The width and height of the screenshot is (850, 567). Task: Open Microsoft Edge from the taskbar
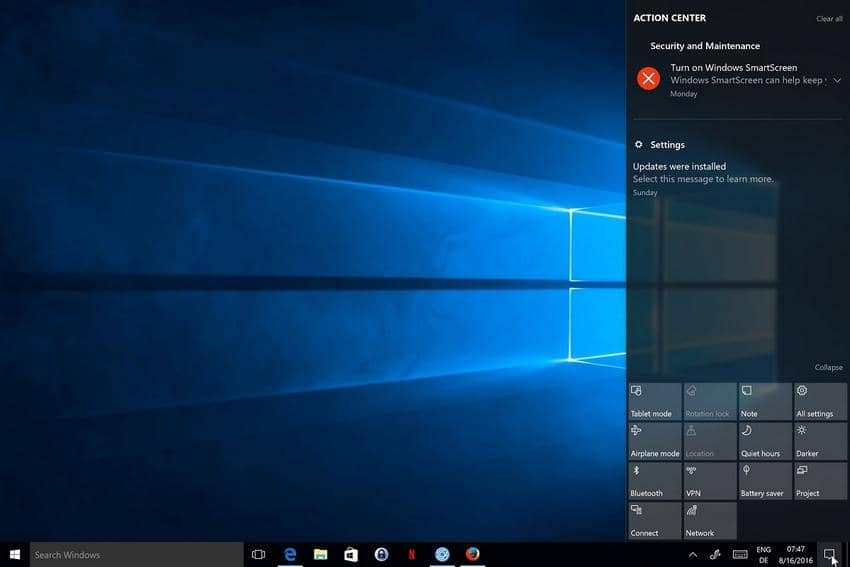(x=290, y=554)
